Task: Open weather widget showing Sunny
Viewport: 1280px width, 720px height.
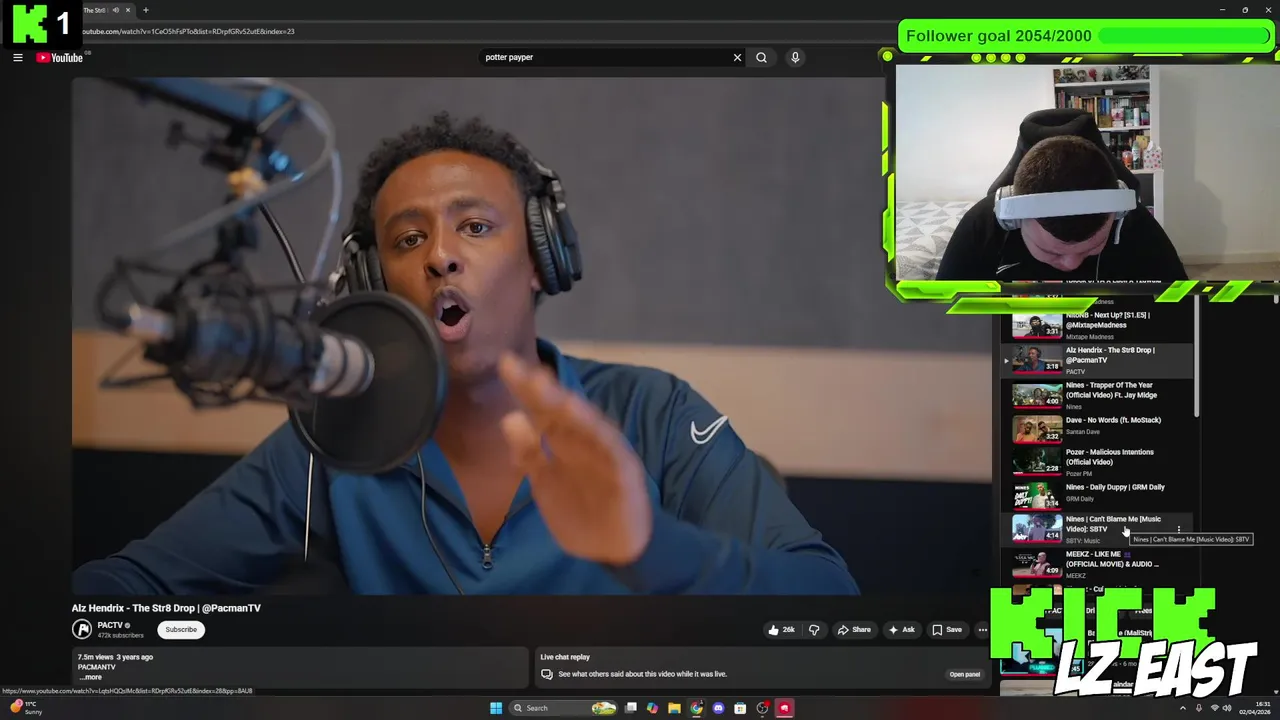Action: [x=25, y=708]
